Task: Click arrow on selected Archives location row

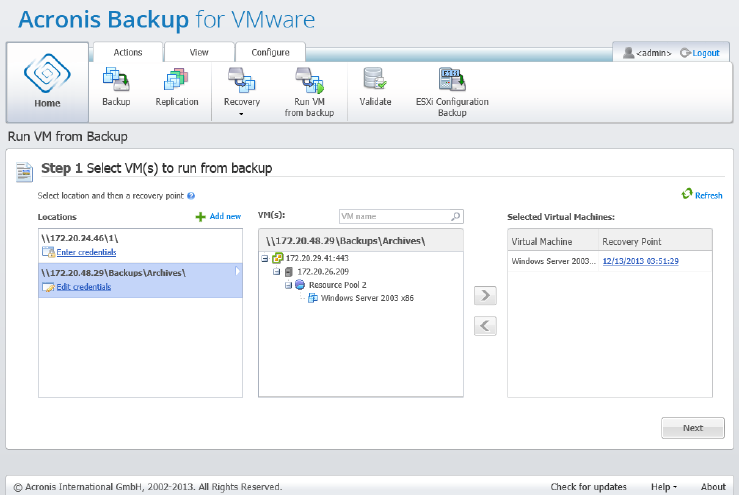Action: (x=237, y=271)
